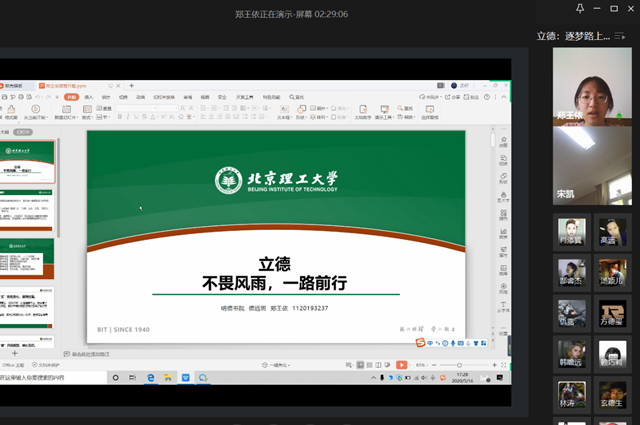The image size is (640, 425).
Task: Open Edge browser from the taskbar
Action: click(x=151, y=378)
